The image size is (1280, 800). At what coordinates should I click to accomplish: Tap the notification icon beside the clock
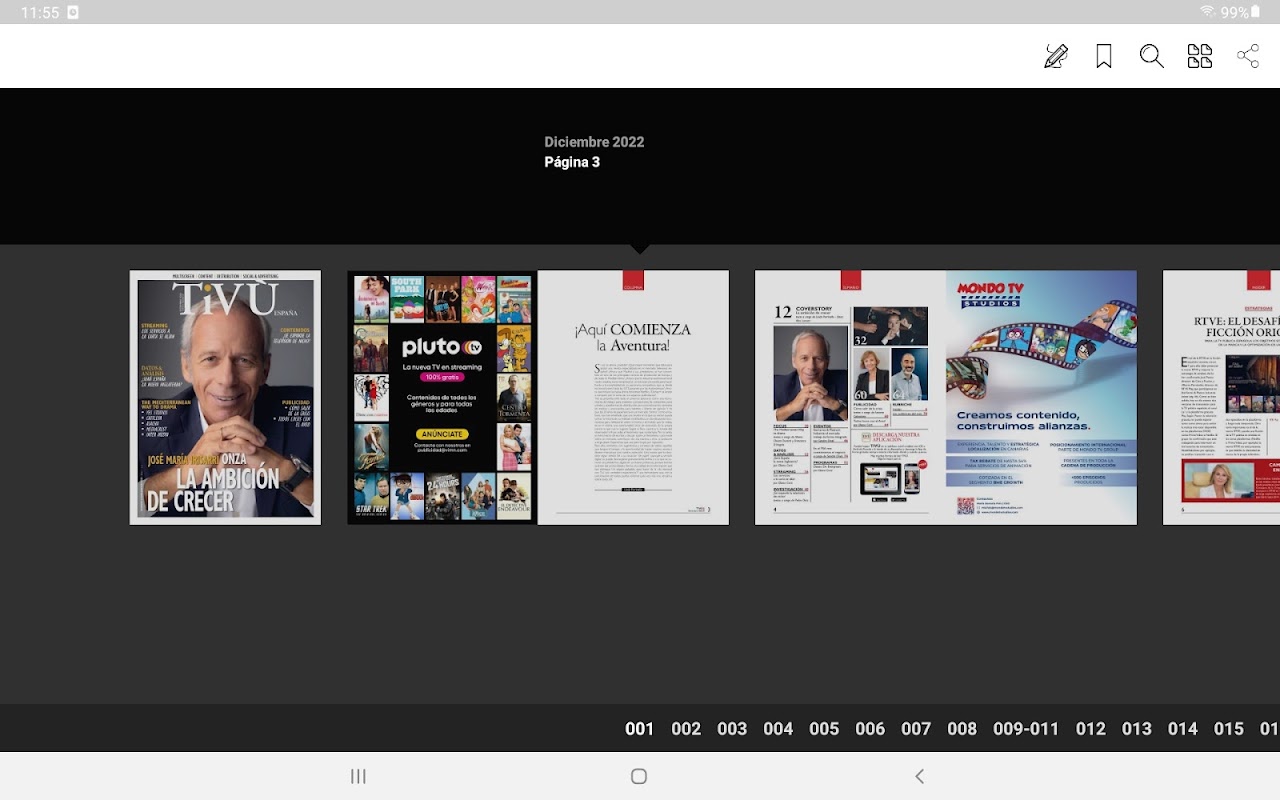coord(73,12)
